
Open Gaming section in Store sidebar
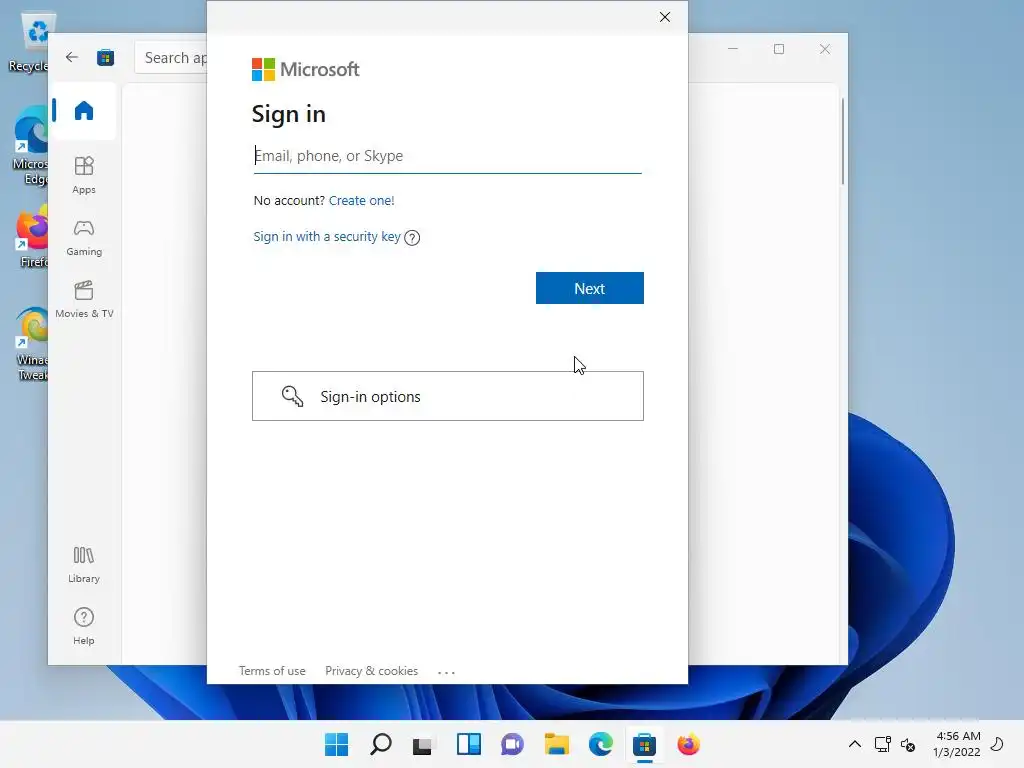pyautogui.click(x=84, y=238)
